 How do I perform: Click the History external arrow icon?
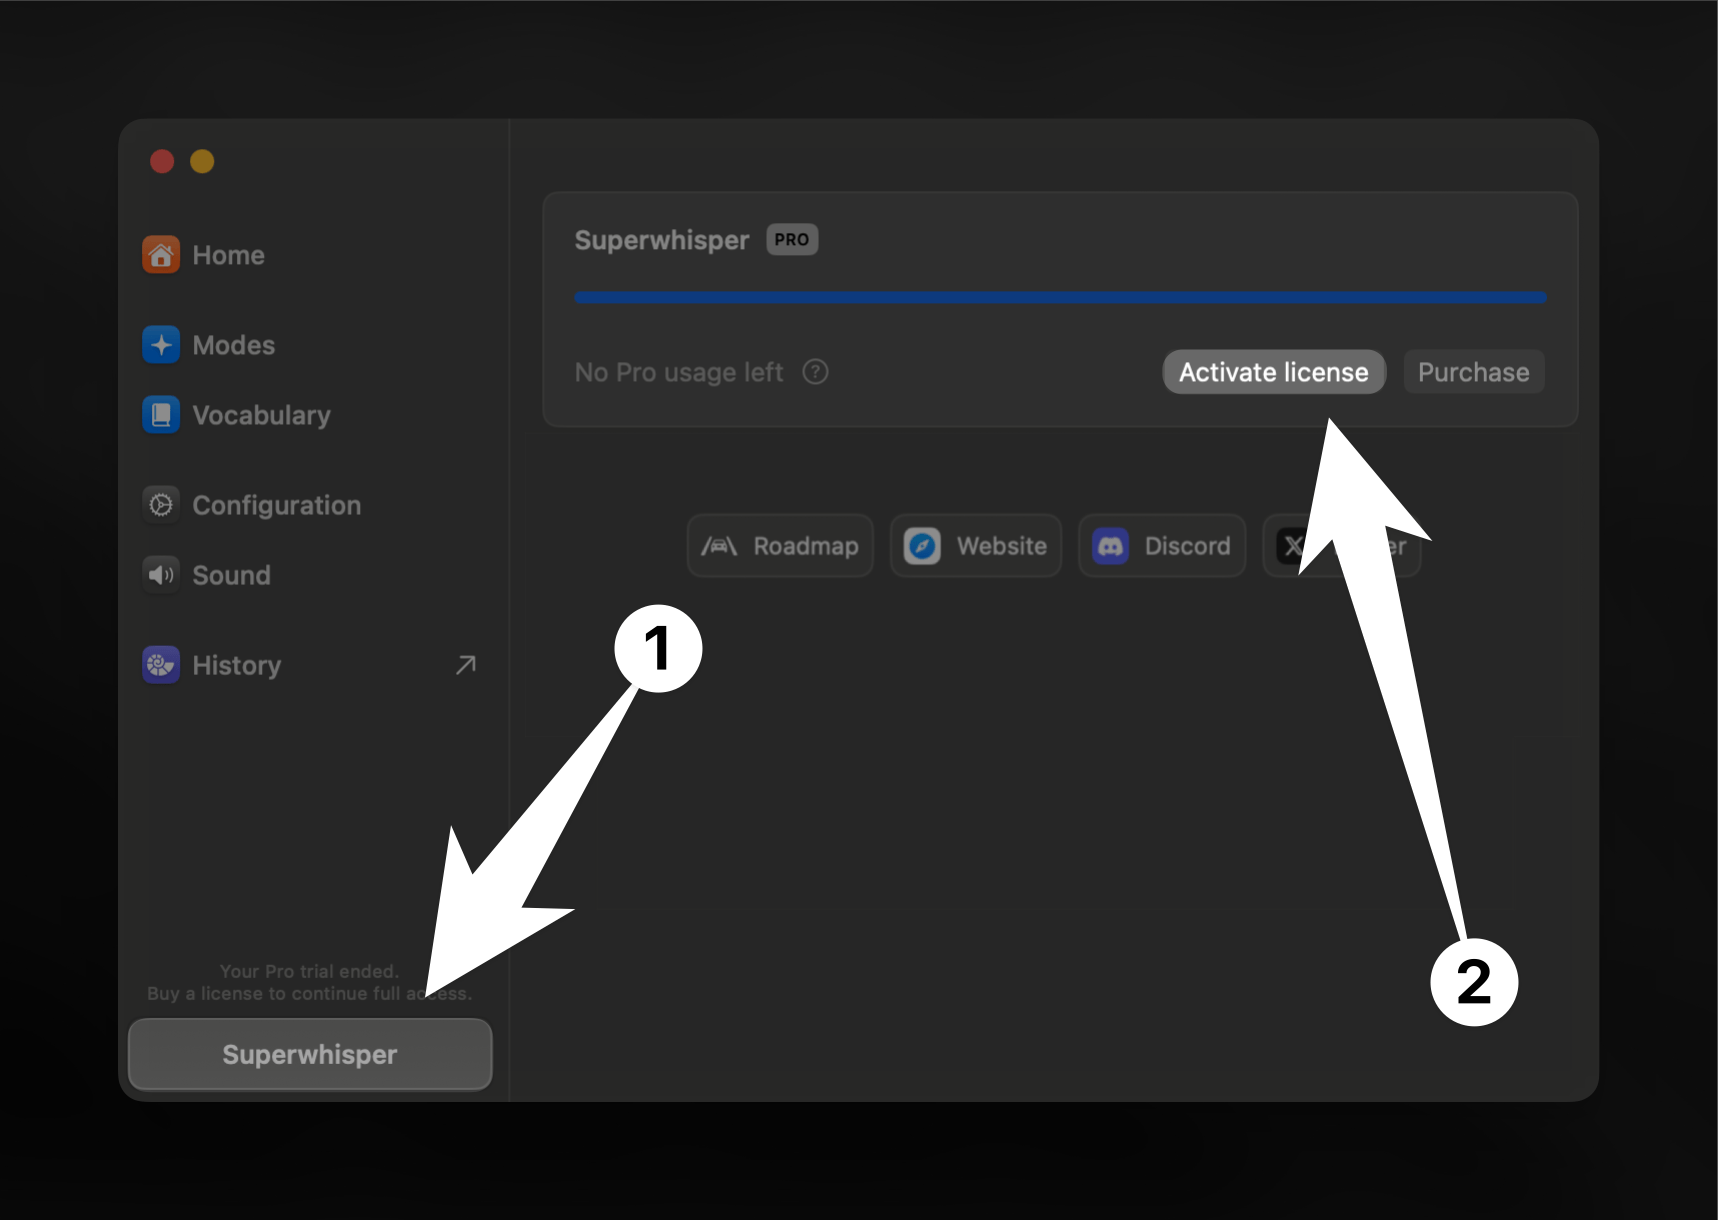tap(465, 665)
